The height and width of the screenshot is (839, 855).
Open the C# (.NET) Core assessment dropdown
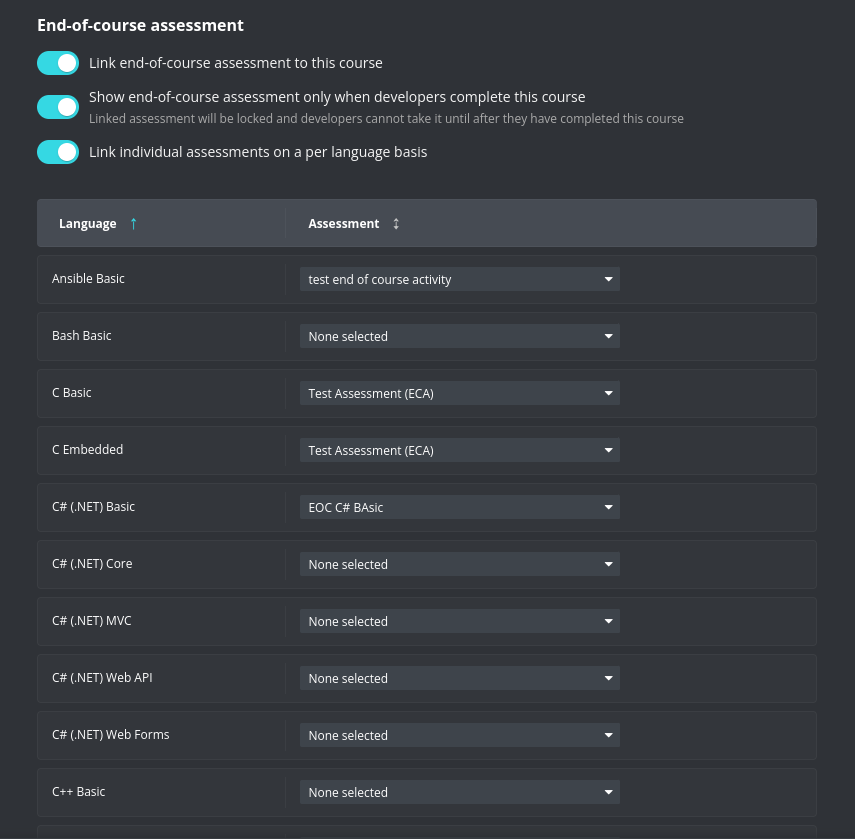[x=459, y=565]
